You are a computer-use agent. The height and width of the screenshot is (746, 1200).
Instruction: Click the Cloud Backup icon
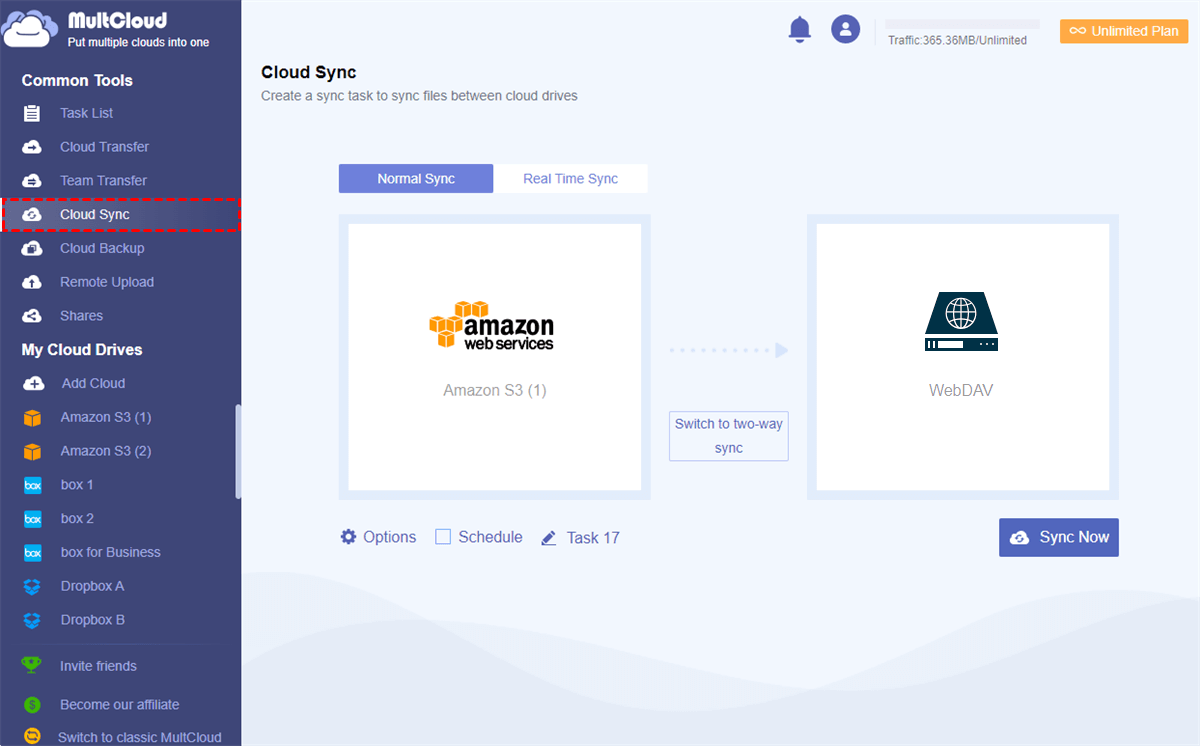(x=32, y=248)
